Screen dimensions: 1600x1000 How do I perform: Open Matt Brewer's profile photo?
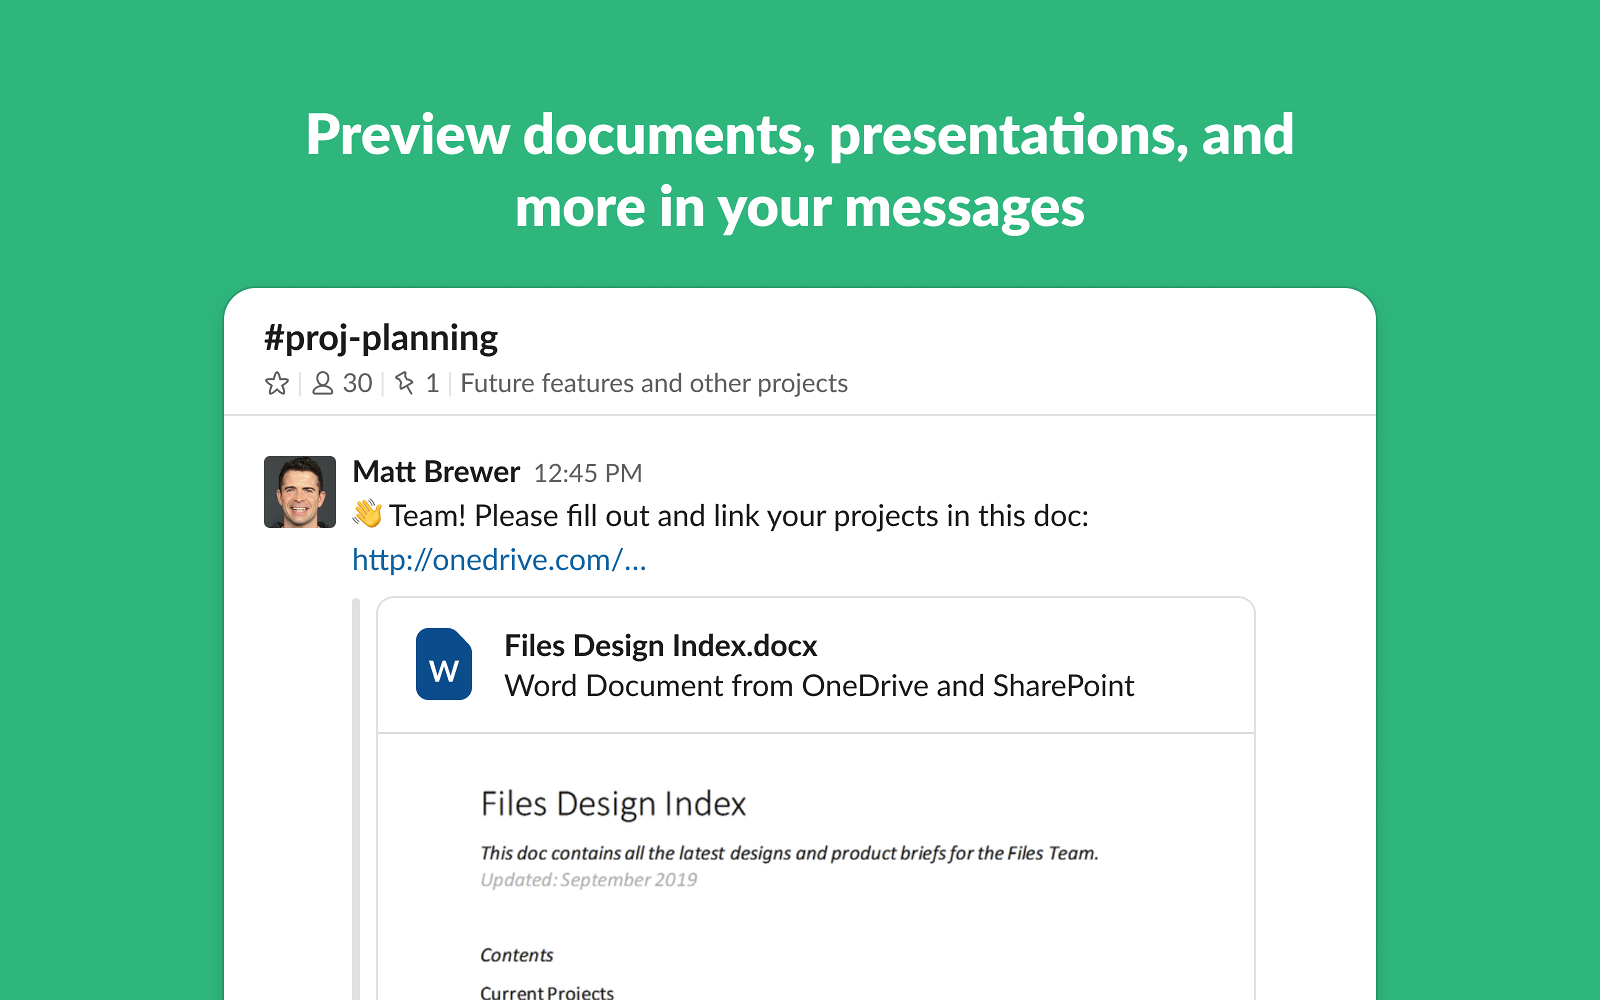tap(300, 492)
